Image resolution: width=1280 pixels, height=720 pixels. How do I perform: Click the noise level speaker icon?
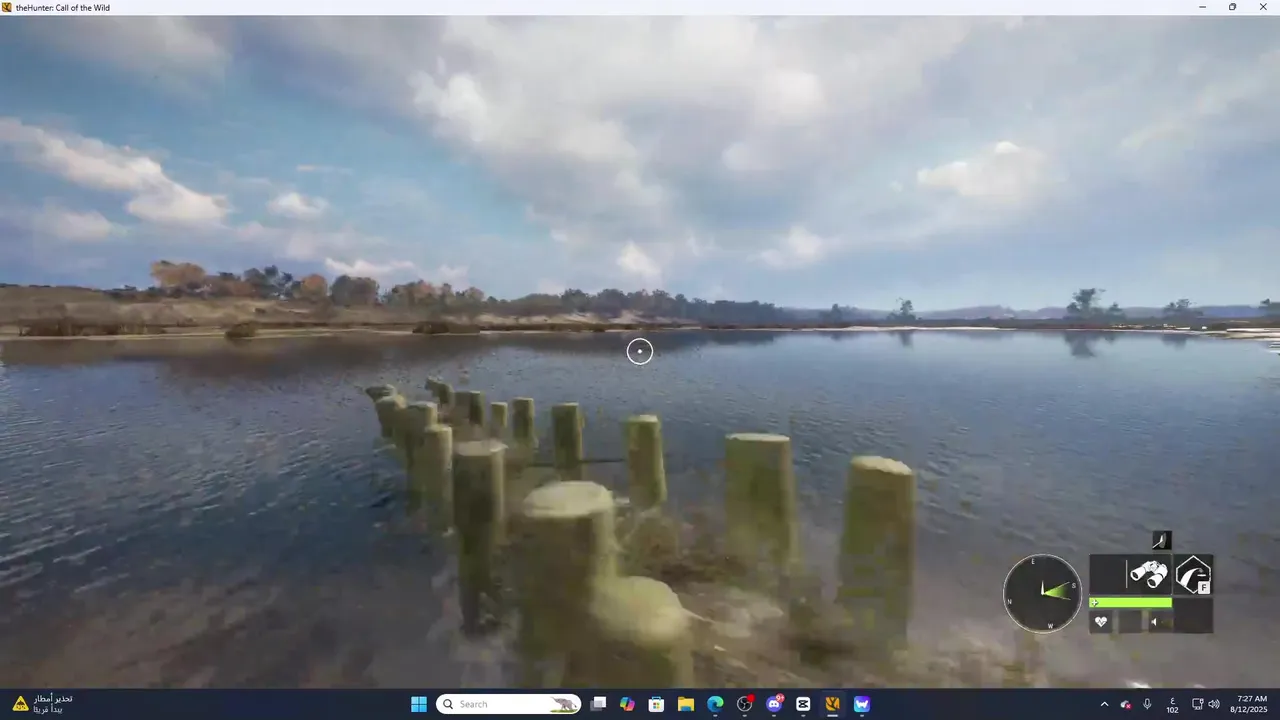click(1154, 621)
